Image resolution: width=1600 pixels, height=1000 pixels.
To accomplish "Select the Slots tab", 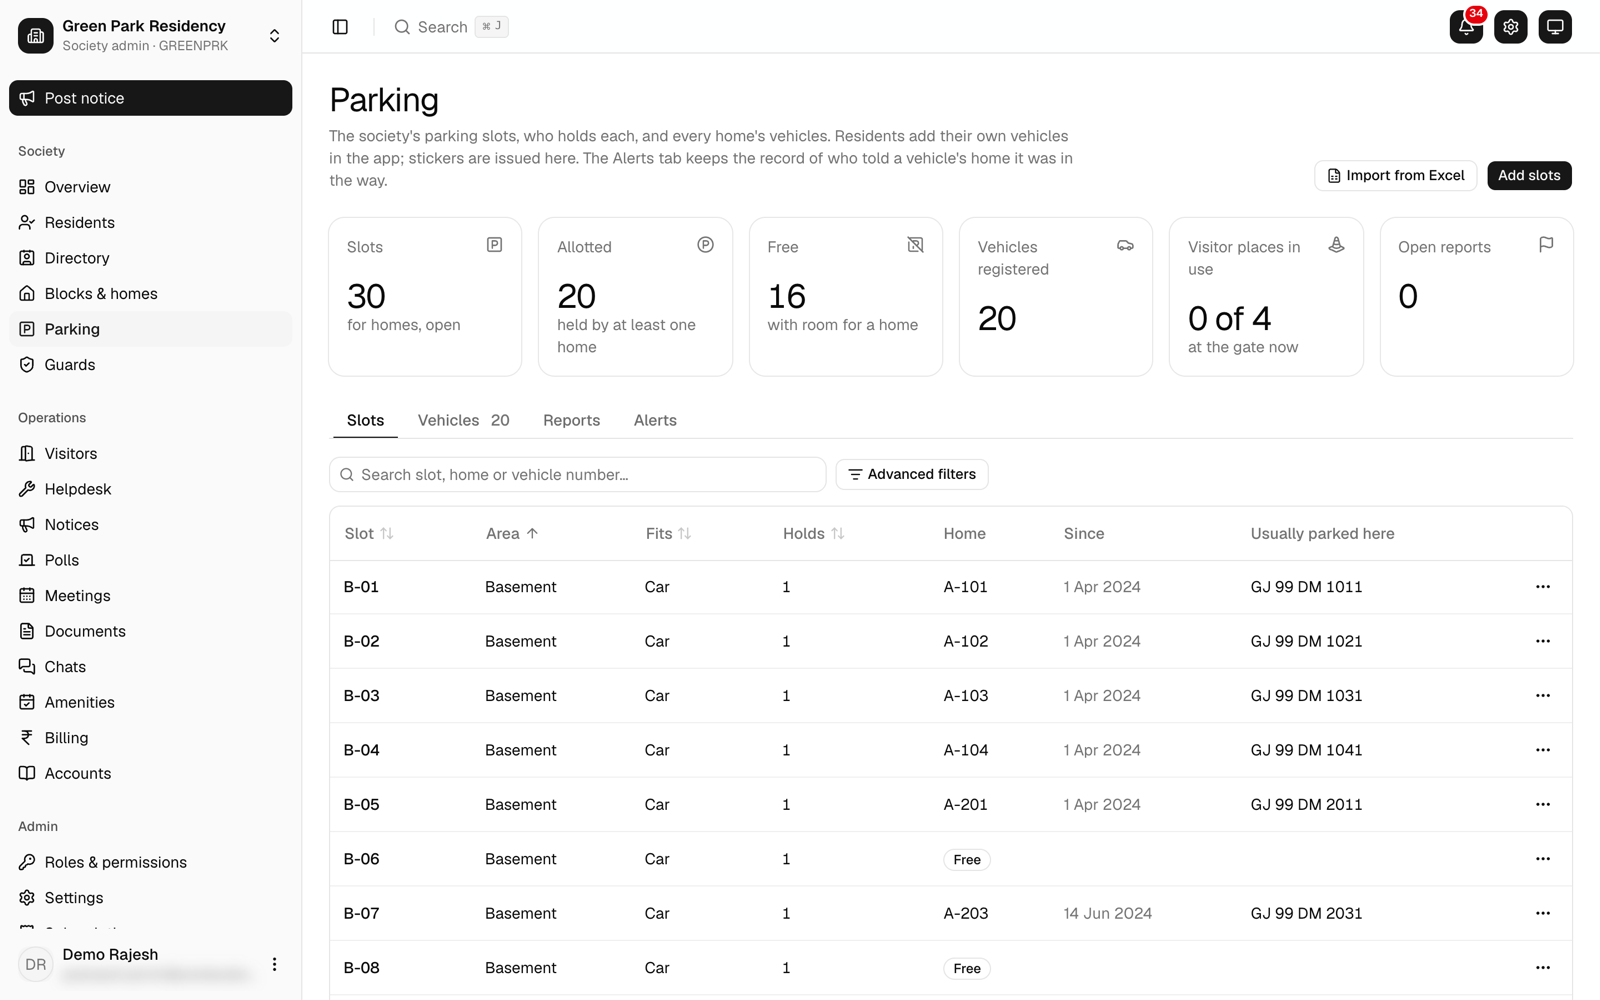I will pos(365,421).
